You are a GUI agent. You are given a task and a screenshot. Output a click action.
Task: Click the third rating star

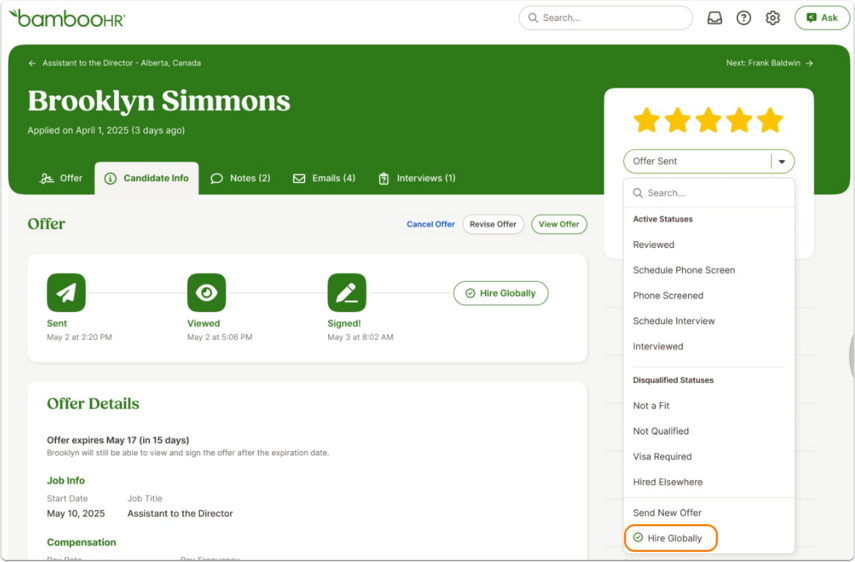[708, 120]
